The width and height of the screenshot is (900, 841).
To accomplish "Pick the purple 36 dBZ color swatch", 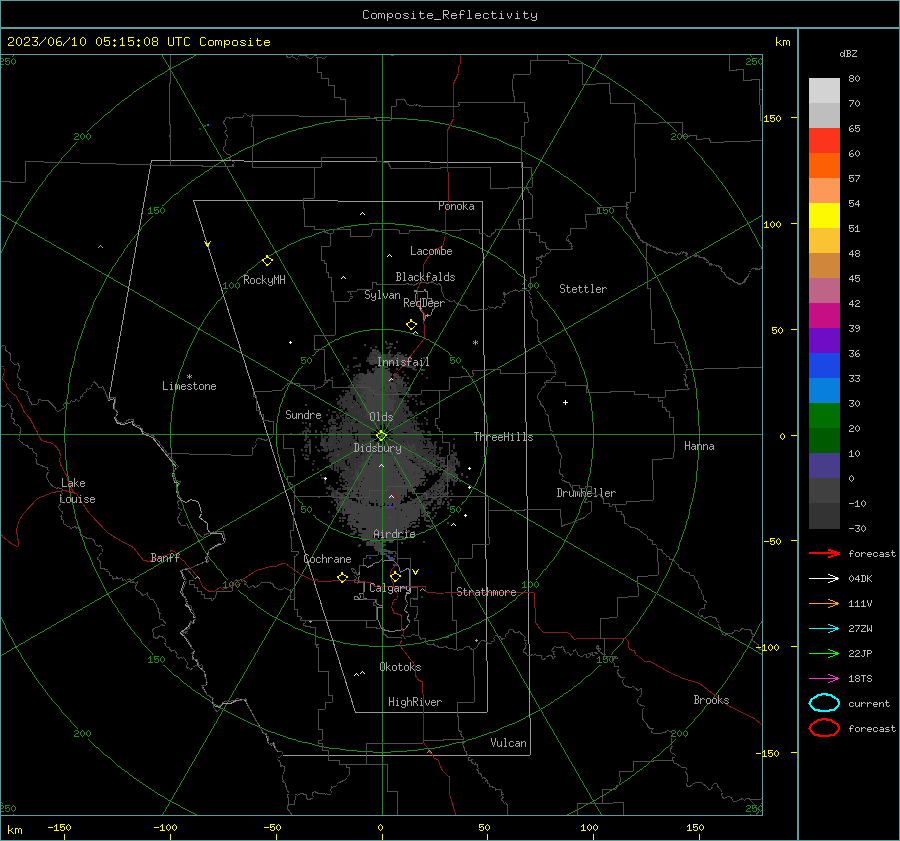I will click(824, 340).
